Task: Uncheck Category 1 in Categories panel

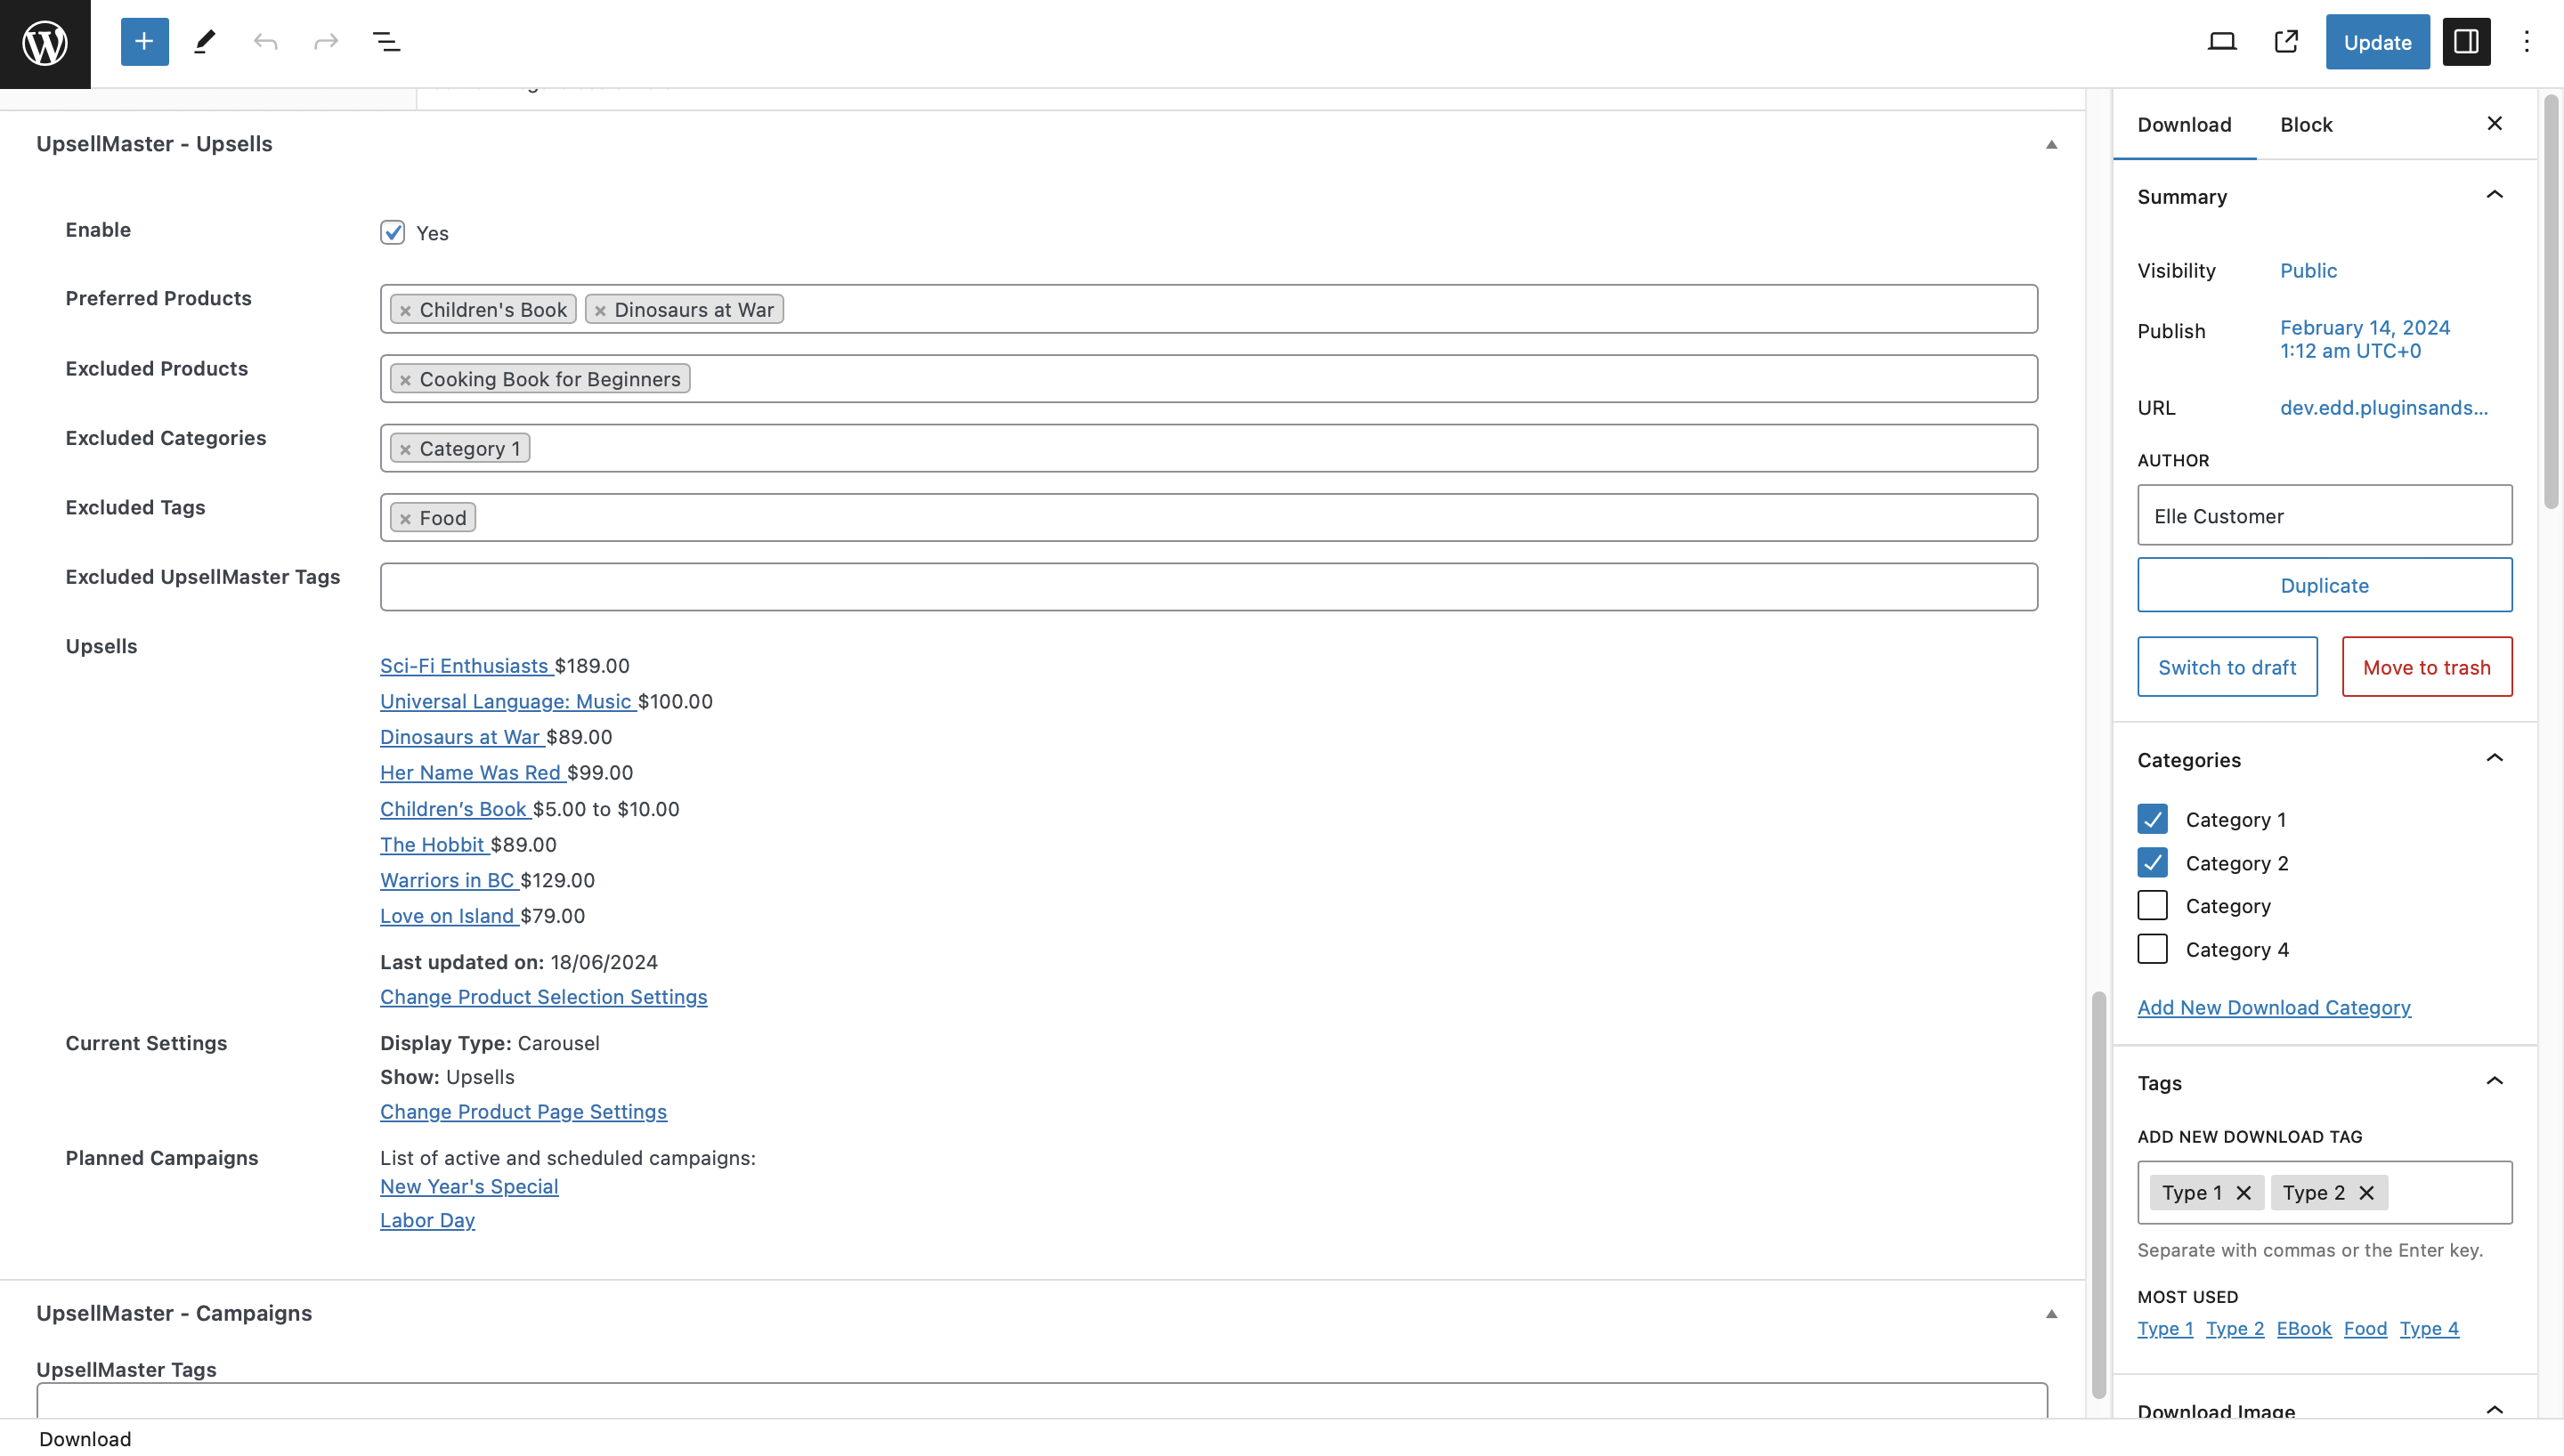Action: pos(2152,819)
